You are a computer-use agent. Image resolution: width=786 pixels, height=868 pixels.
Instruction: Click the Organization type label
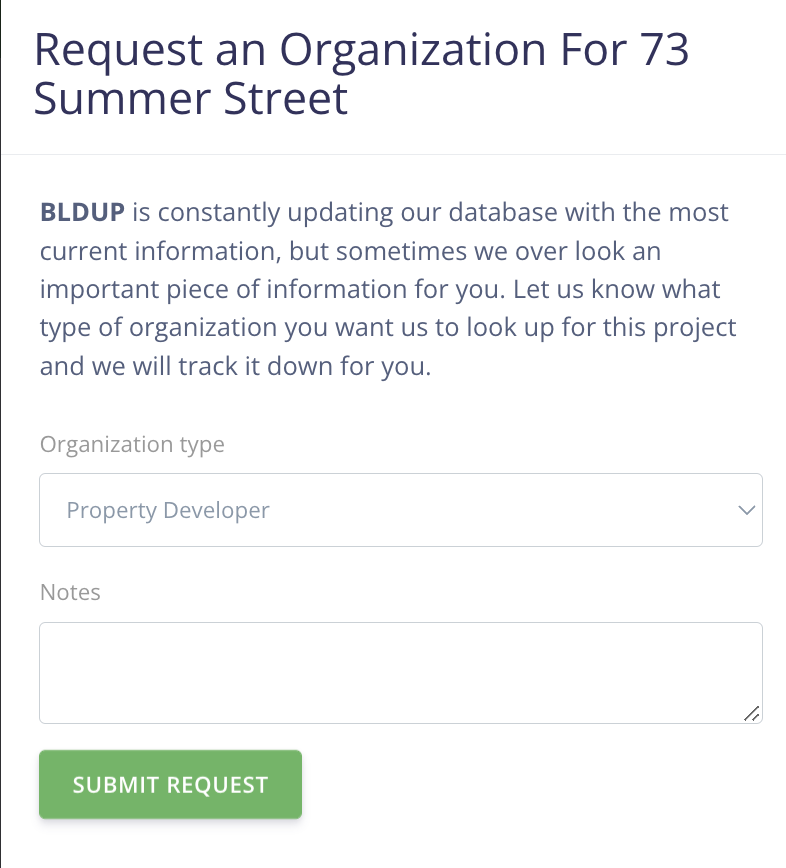[132, 444]
